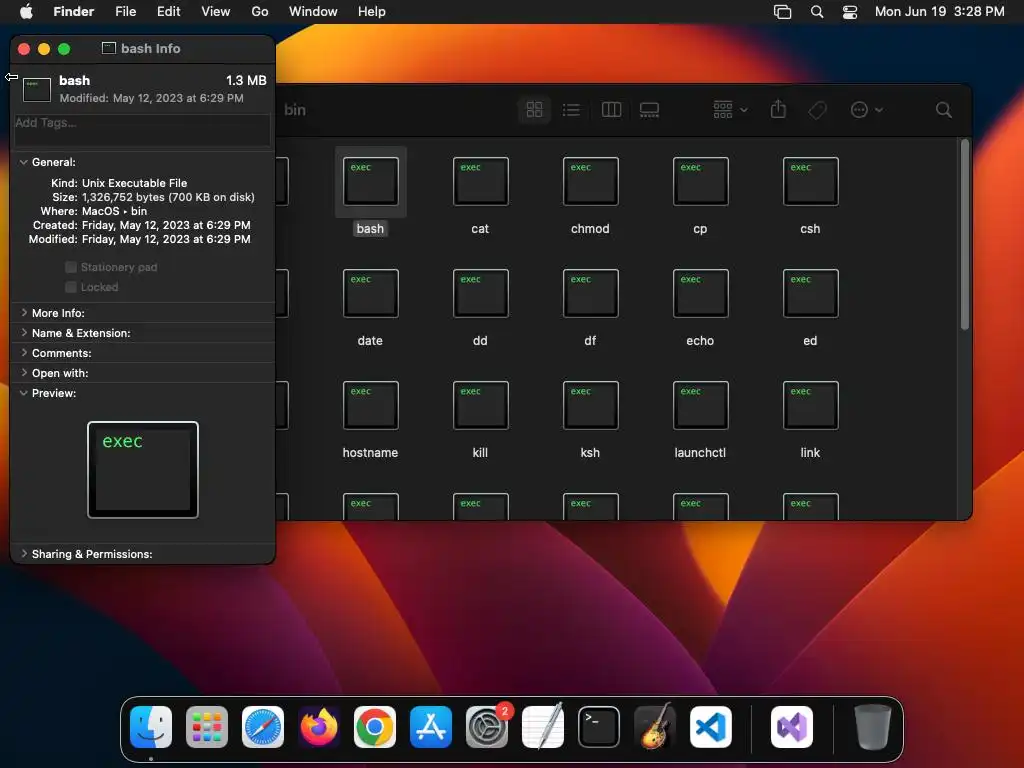The height and width of the screenshot is (768, 1024).
Task: Expand the Comments section
Action: click(24, 353)
